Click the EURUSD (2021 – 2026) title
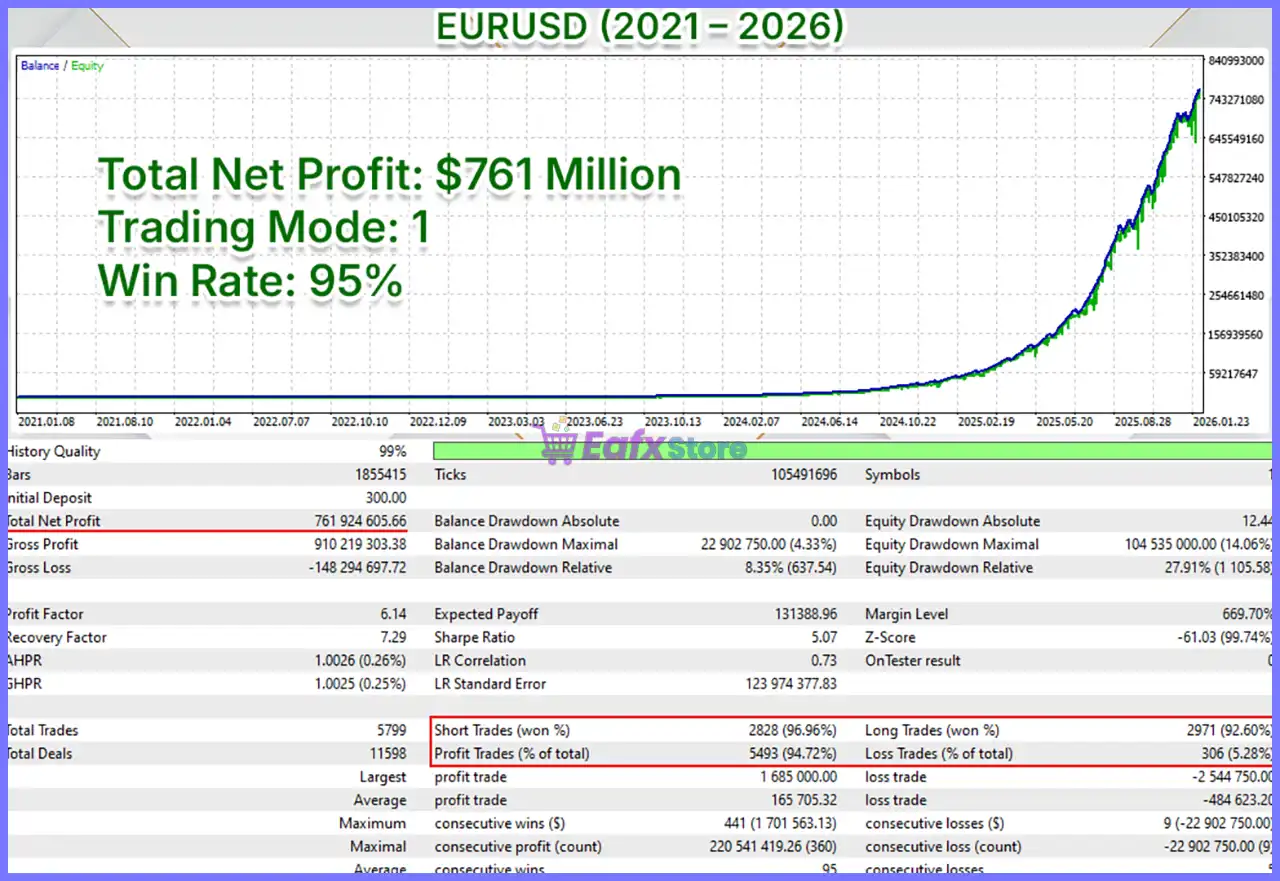Viewport: 1280px width, 881px height. pos(640,25)
